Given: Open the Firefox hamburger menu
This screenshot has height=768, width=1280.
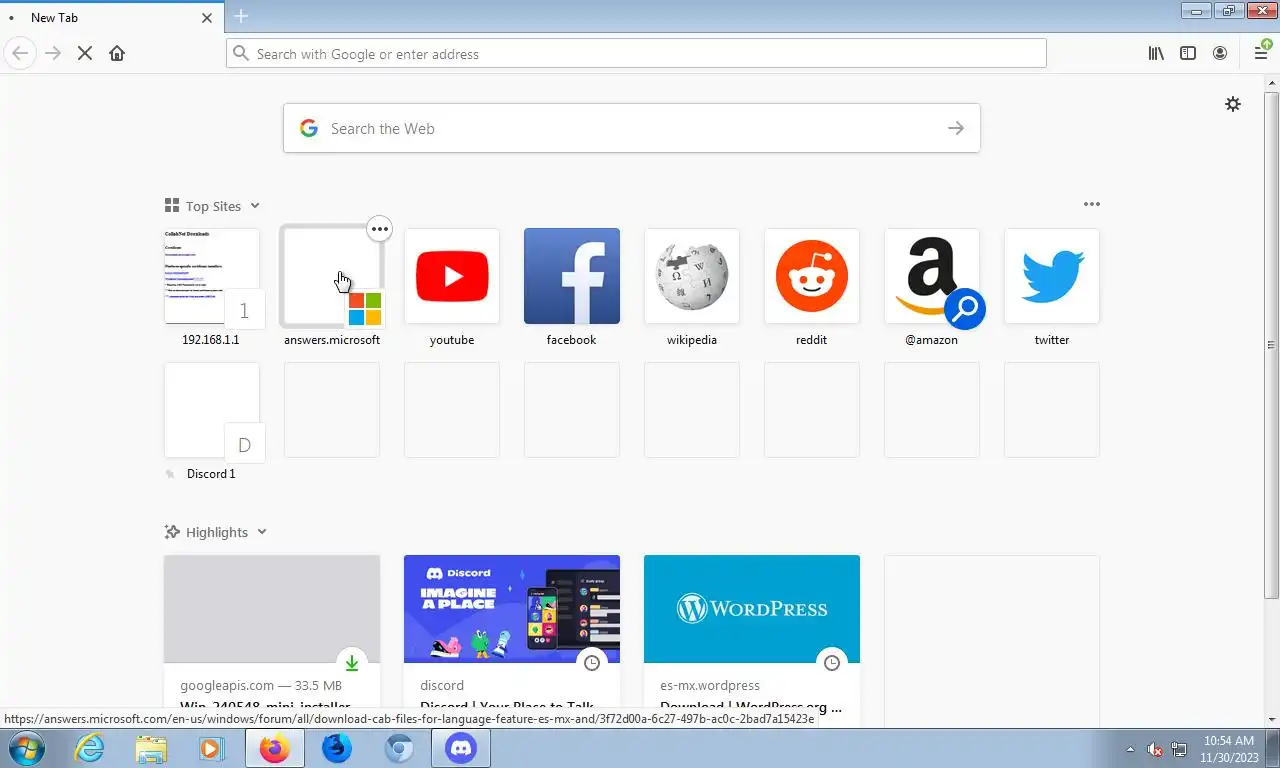Looking at the screenshot, I should click(x=1262, y=53).
